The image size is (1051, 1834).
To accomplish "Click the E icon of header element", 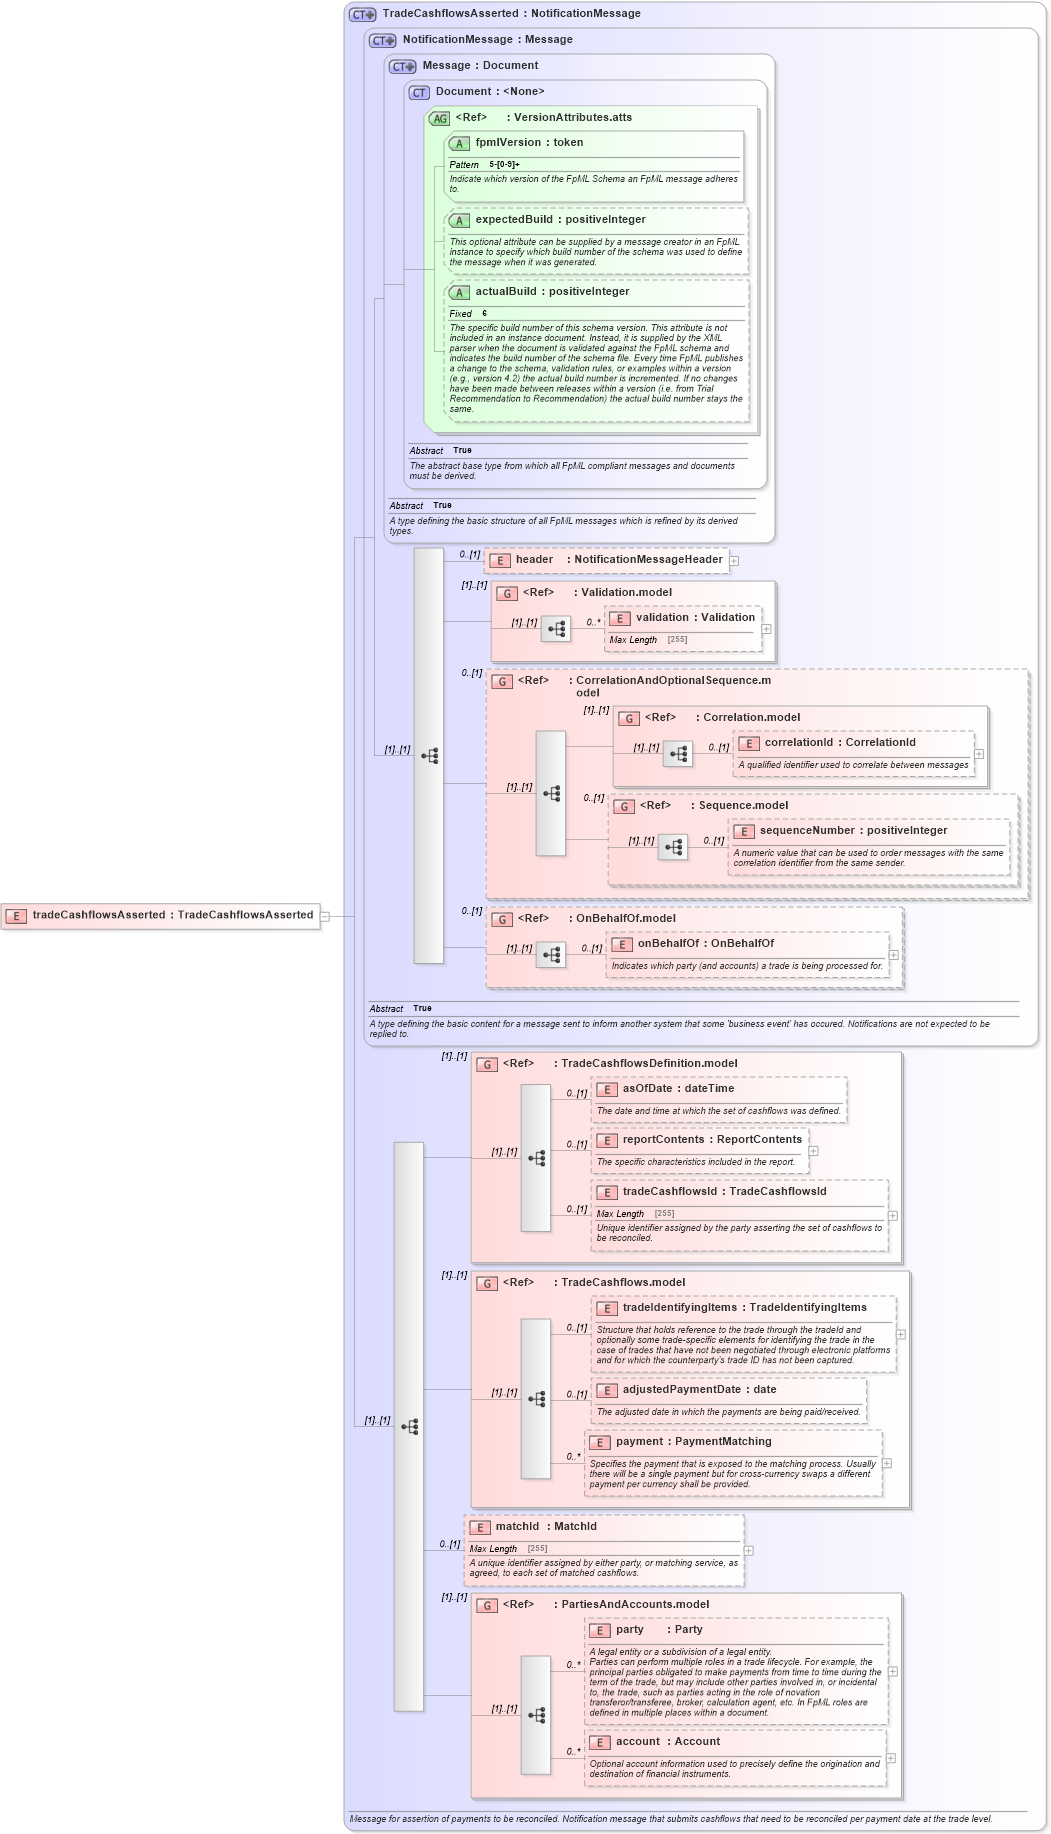I will point(500,560).
